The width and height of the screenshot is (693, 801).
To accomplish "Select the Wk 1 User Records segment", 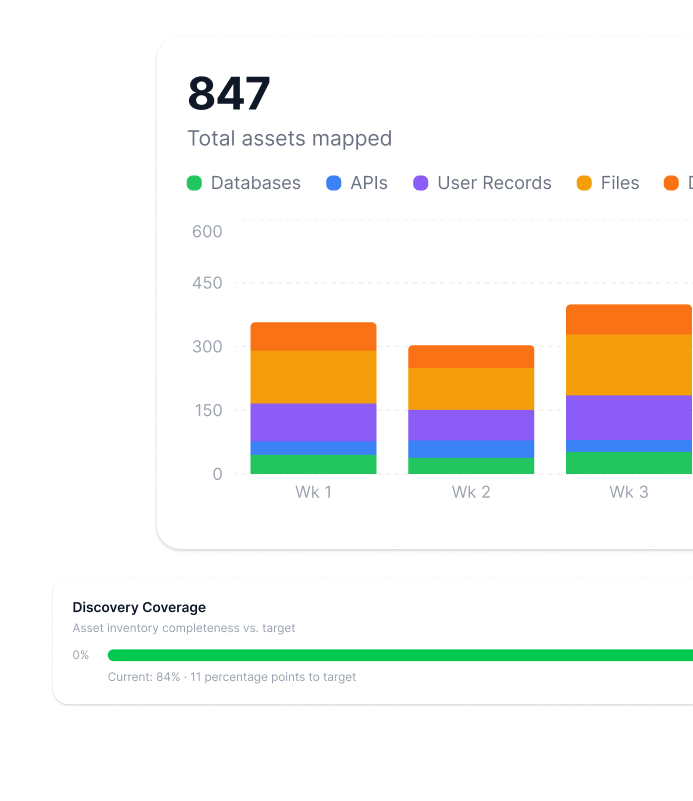I will [314, 422].
